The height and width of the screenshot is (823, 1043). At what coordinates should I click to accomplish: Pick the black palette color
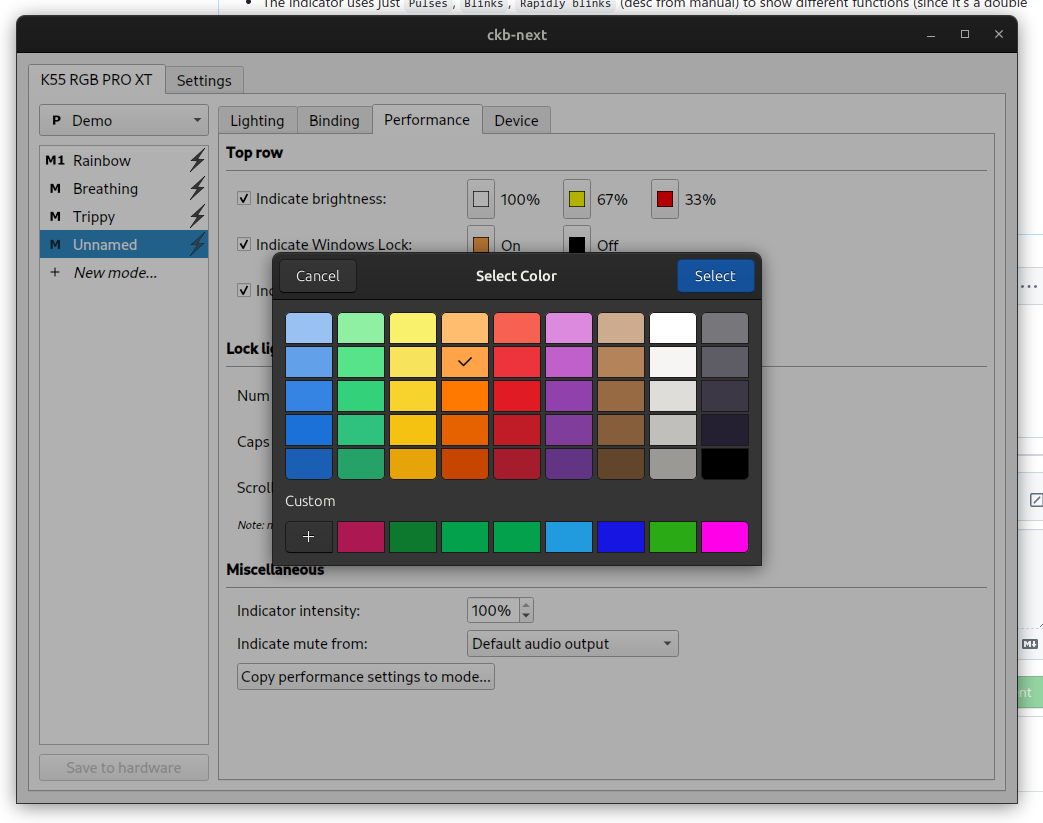pos(724,464)
